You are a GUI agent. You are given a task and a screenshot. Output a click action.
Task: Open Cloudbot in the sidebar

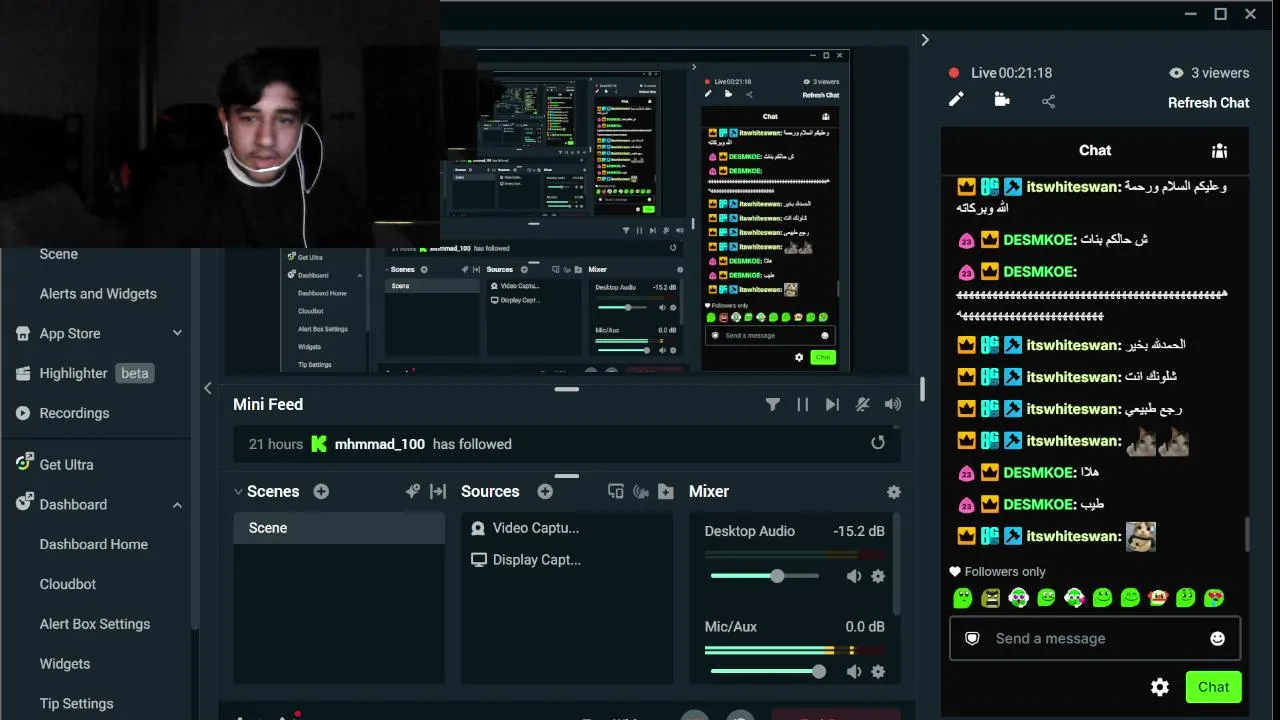click(x=68, y=584)
